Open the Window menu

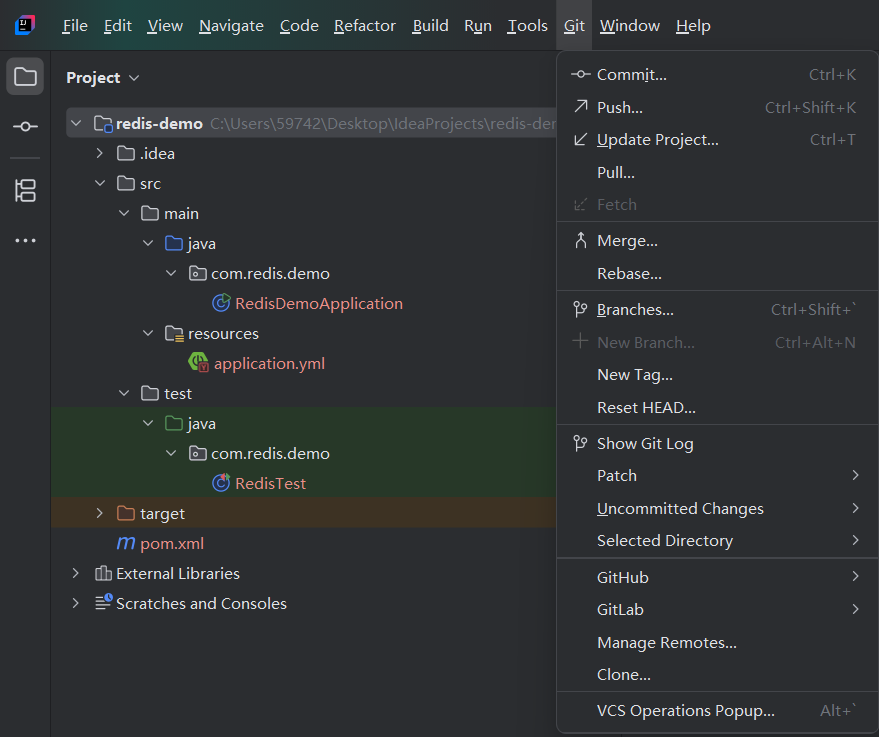click(x=630, y=25)
